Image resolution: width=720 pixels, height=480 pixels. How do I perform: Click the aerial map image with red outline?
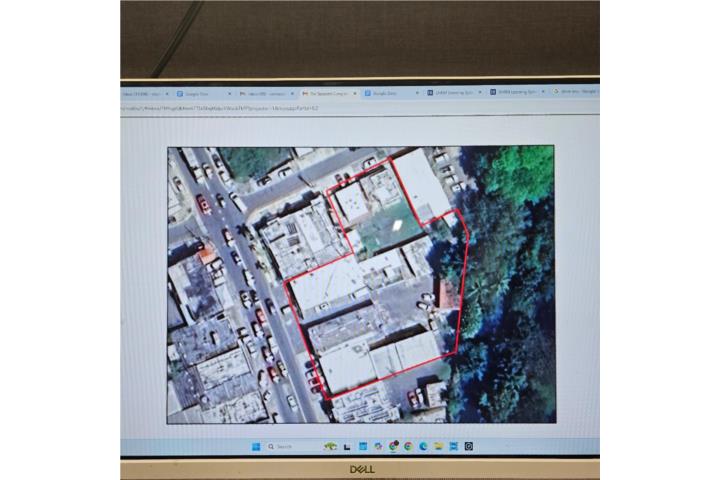(361, 285)
